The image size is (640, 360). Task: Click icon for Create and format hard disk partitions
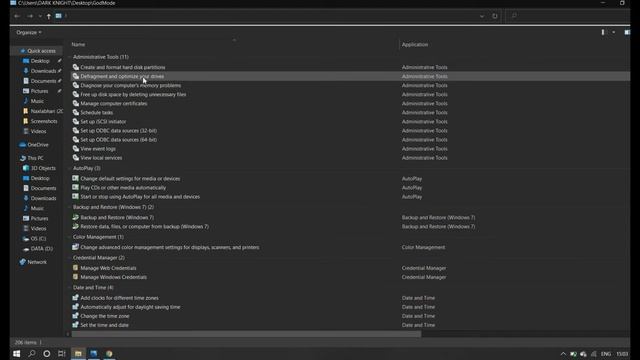coord(76,67)
